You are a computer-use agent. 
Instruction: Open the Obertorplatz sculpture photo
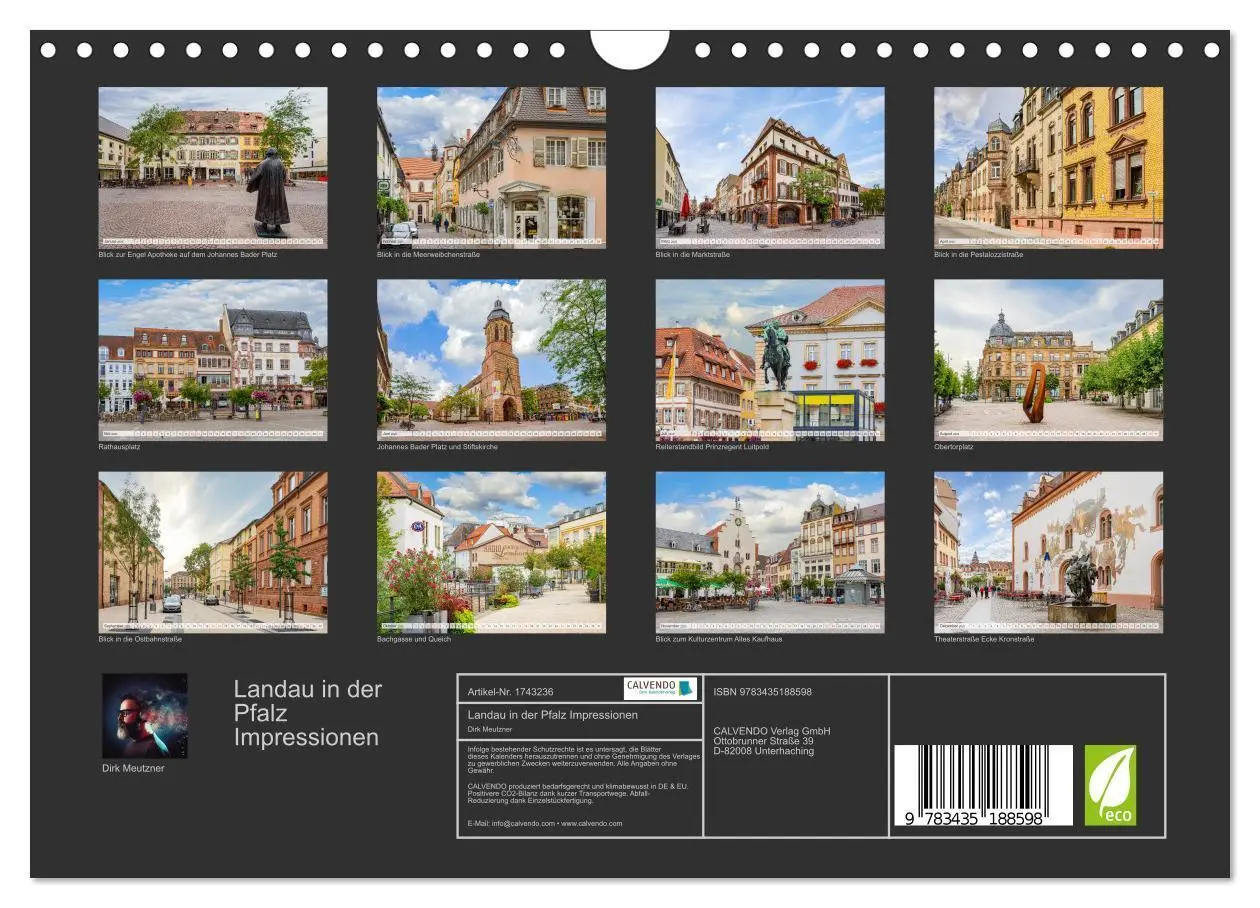[x=1049, y=360]
